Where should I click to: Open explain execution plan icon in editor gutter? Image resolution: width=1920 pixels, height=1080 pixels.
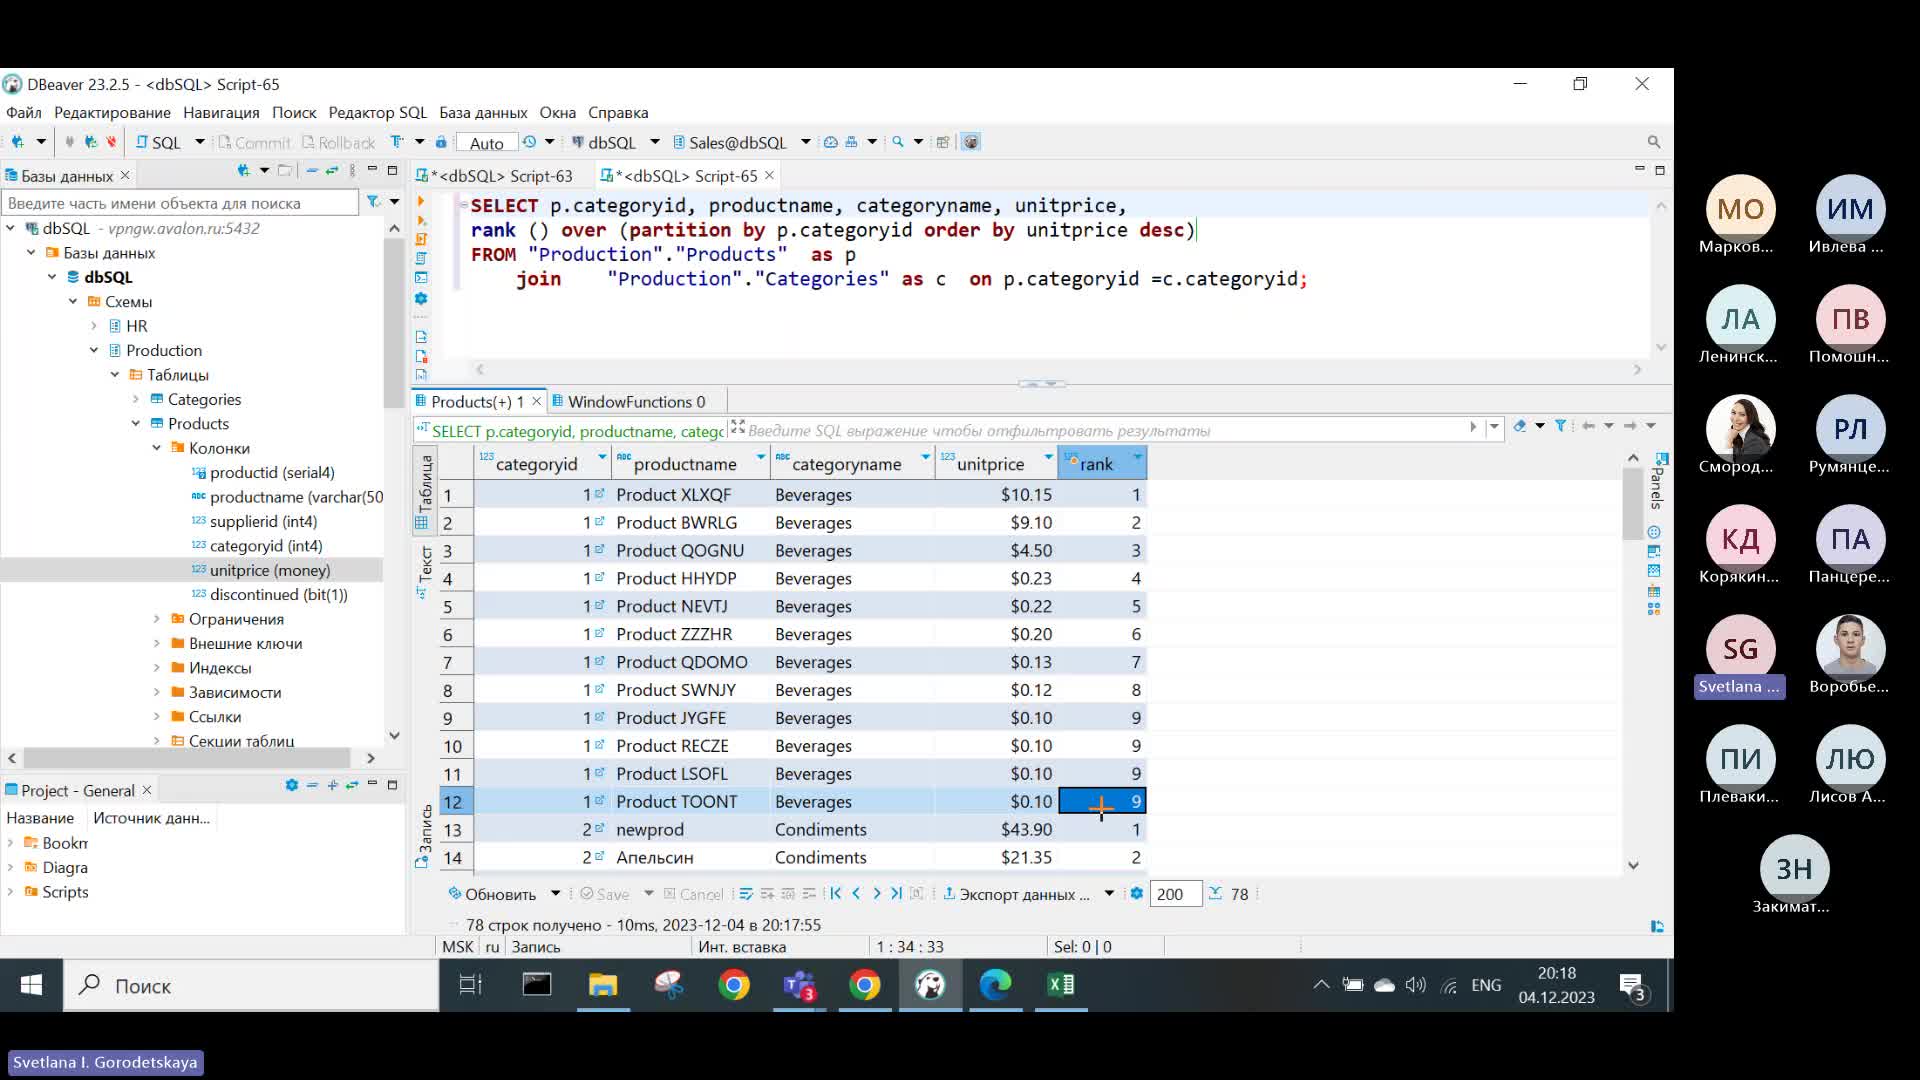421,258
